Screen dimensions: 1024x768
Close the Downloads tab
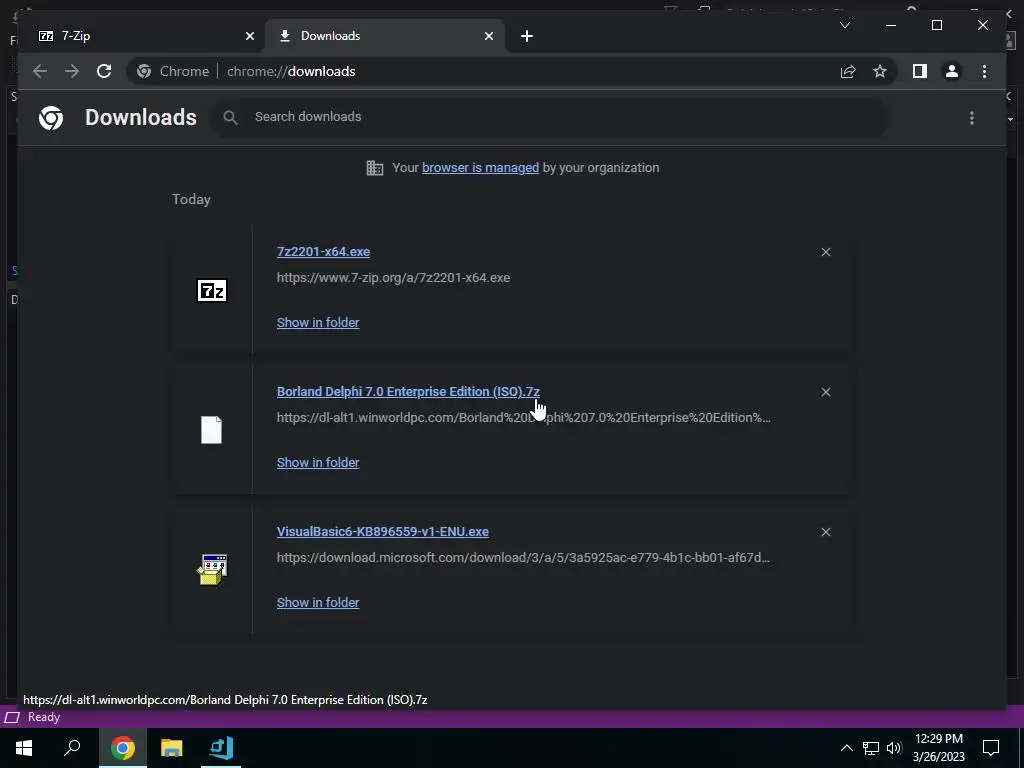[489, 36]
